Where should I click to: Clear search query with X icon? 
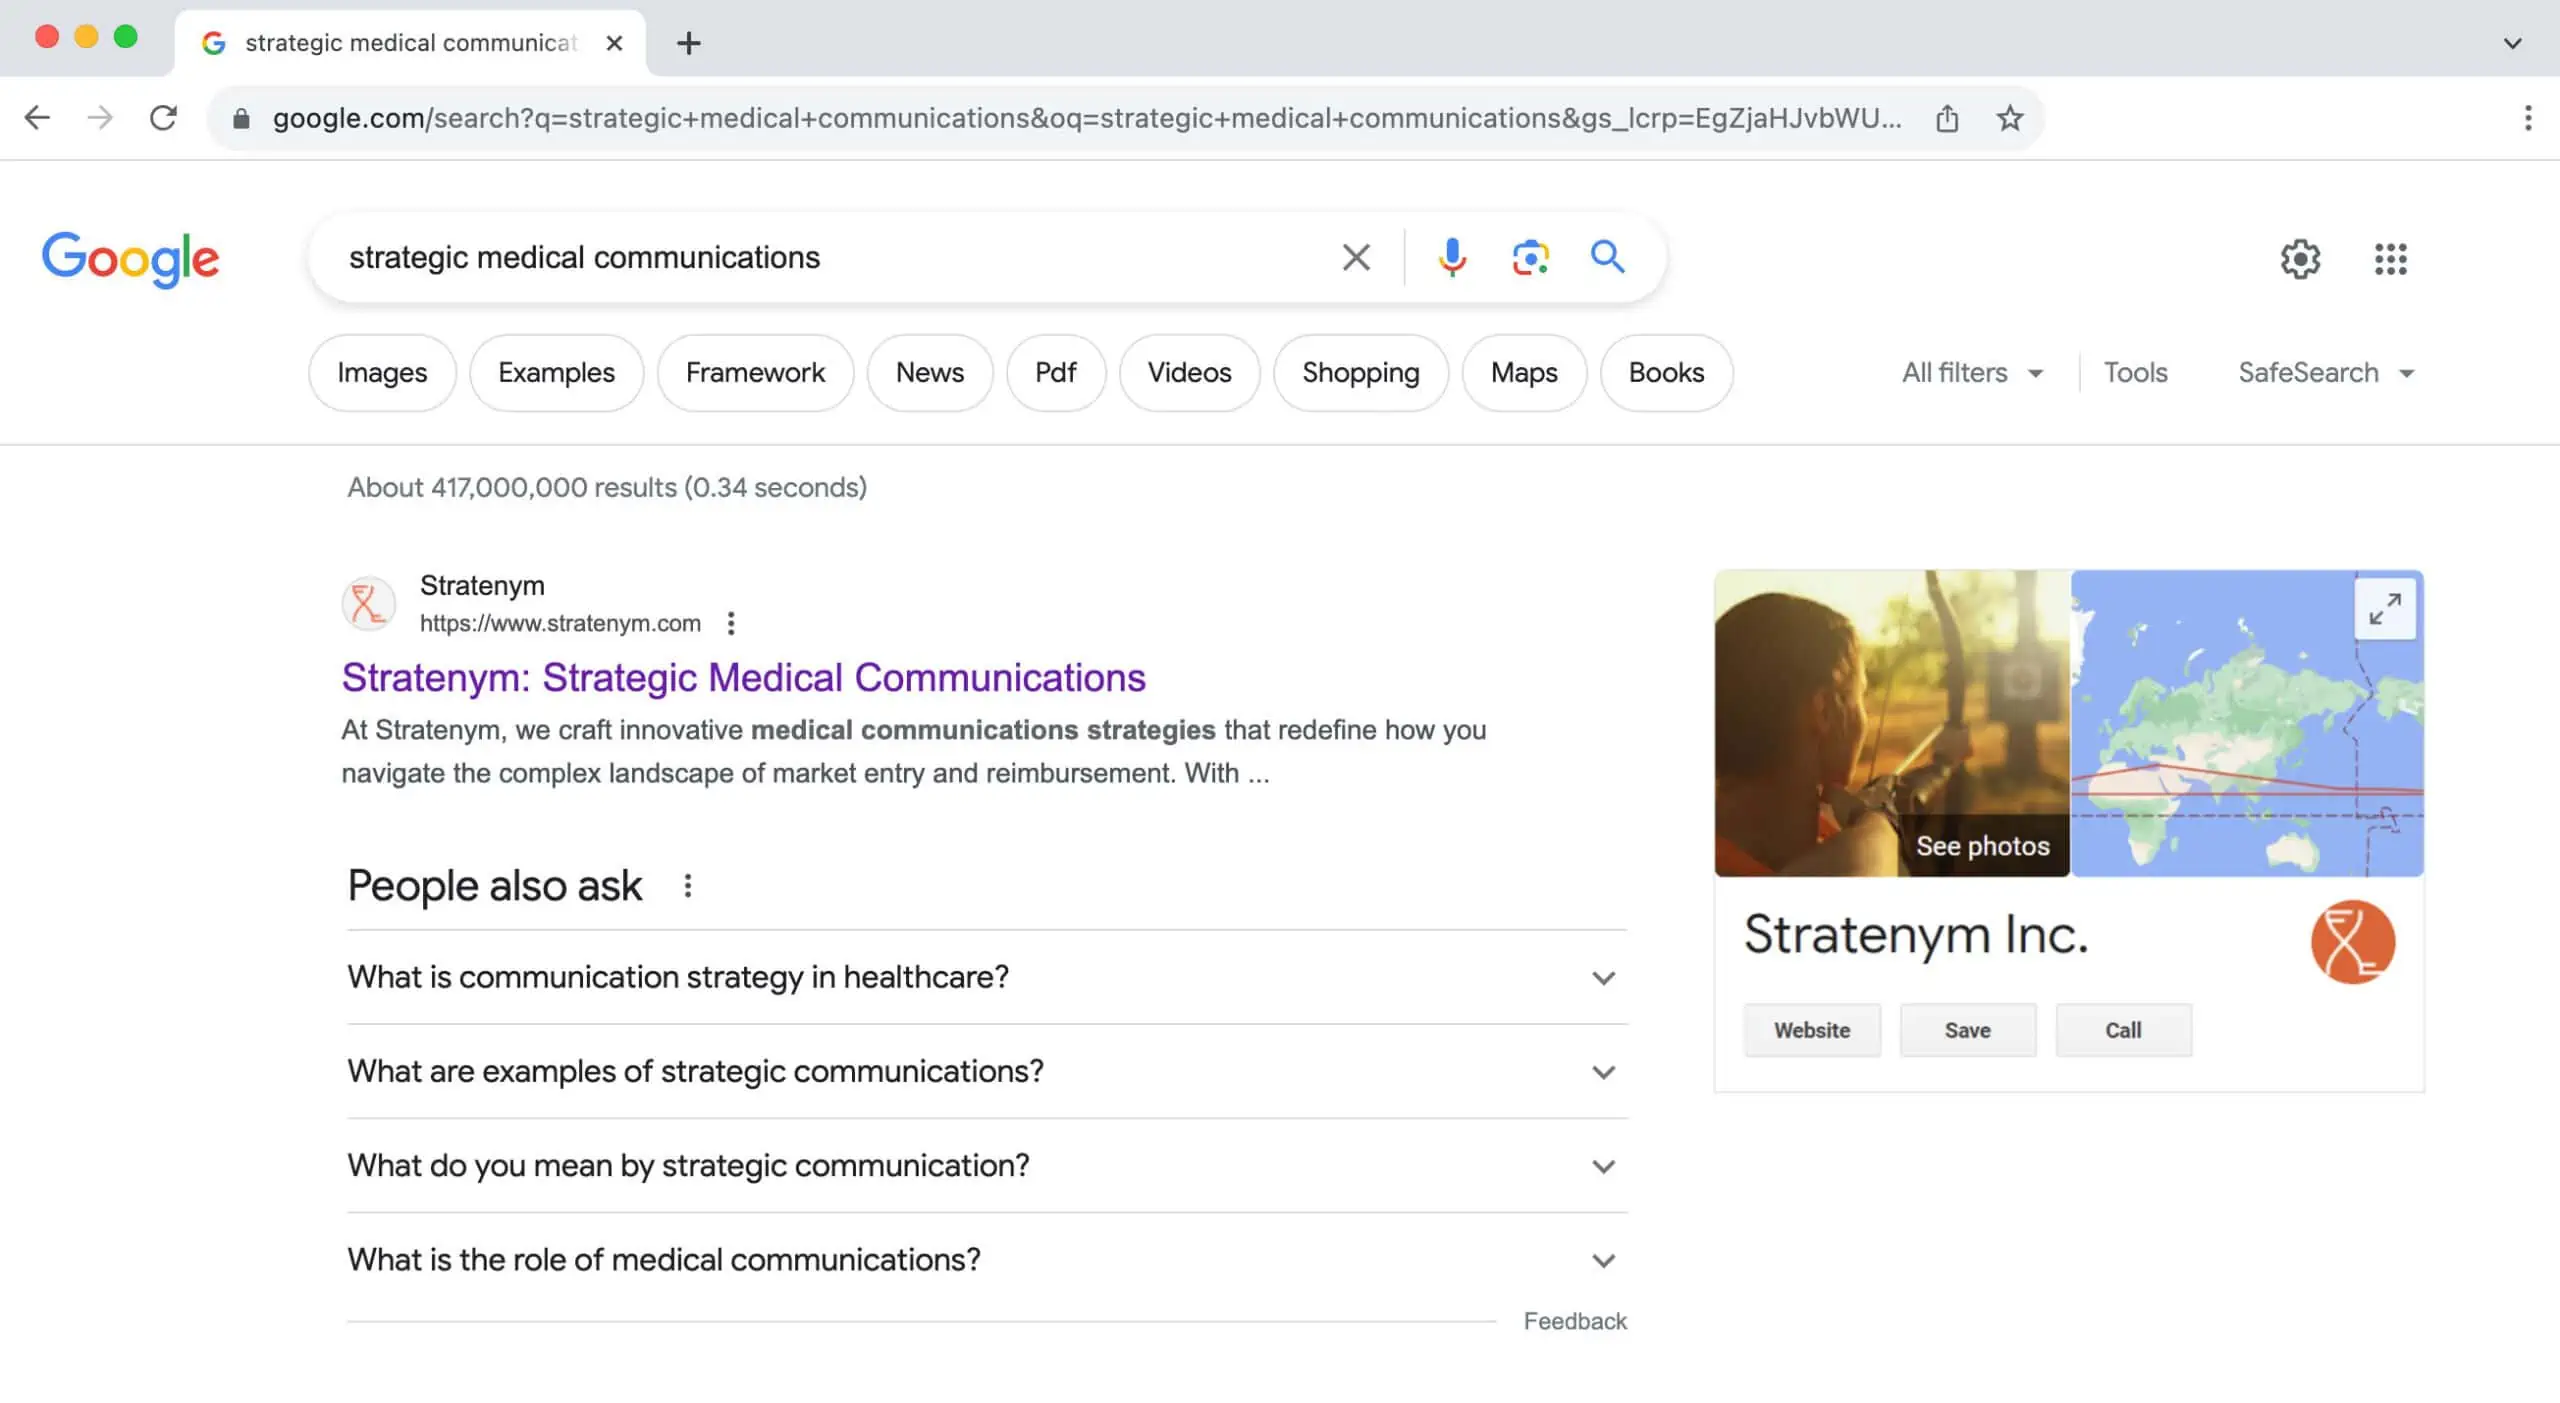(x=1356, y=257)
